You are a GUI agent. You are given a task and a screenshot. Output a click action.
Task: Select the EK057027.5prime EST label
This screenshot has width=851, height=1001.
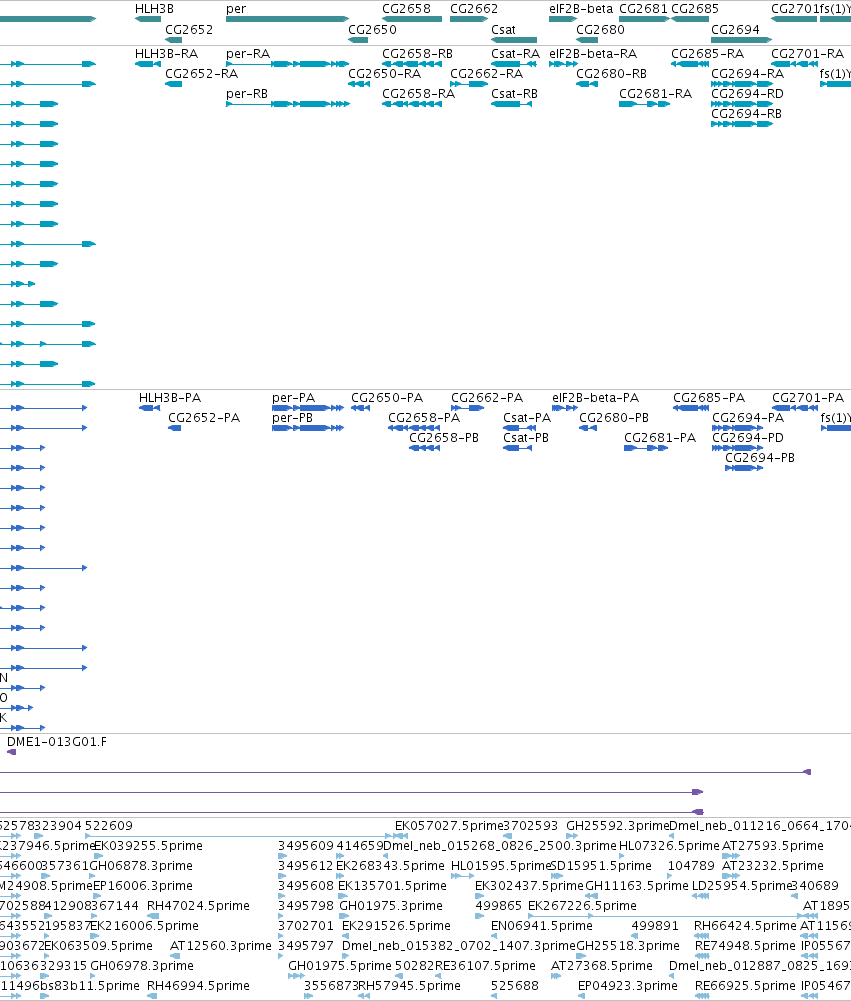449,825
